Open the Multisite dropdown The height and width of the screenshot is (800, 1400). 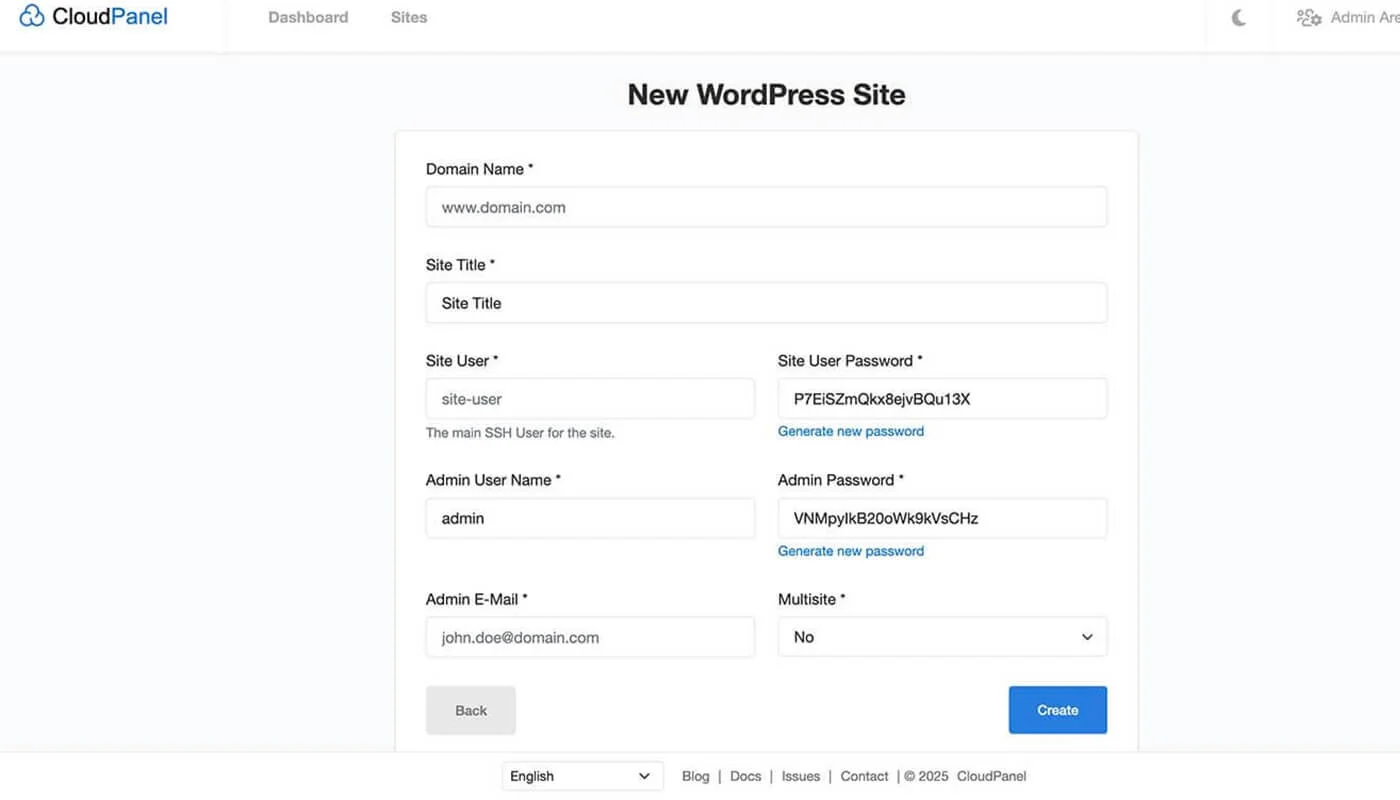click(941, 636)
